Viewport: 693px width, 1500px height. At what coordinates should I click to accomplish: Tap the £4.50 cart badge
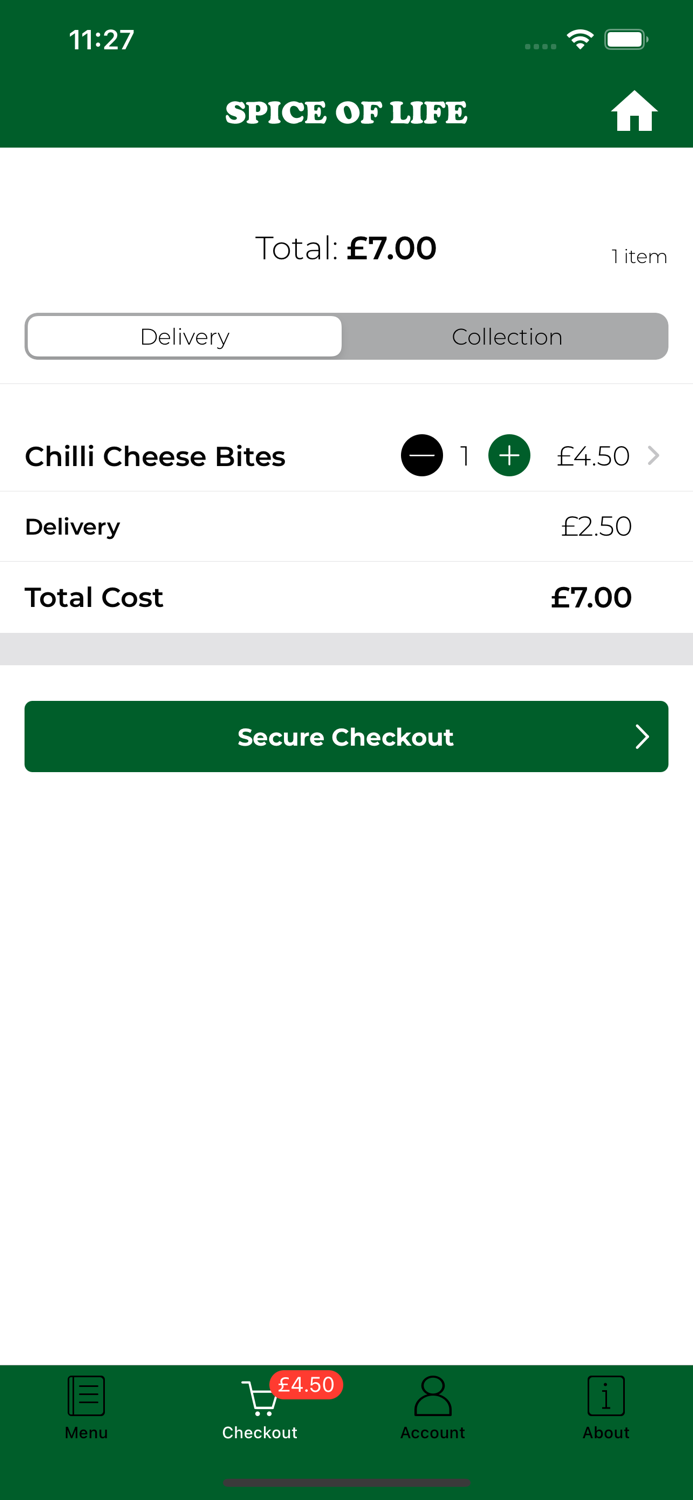click(306, 1385)
